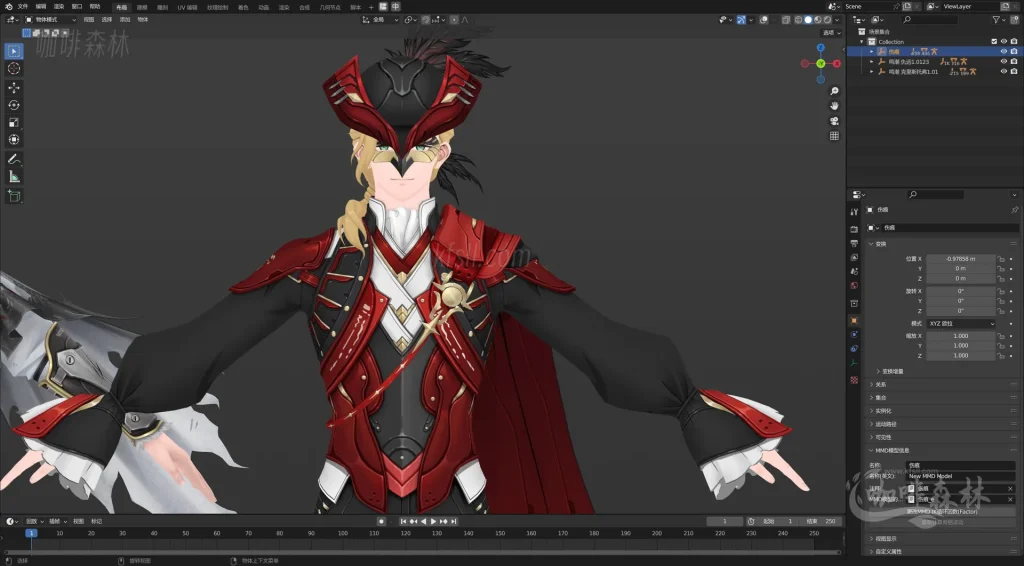The width and height of the screenshot is (1024, 566).
Task: Jump to the timeline end frame button
Action: click(x=453, y=522)
